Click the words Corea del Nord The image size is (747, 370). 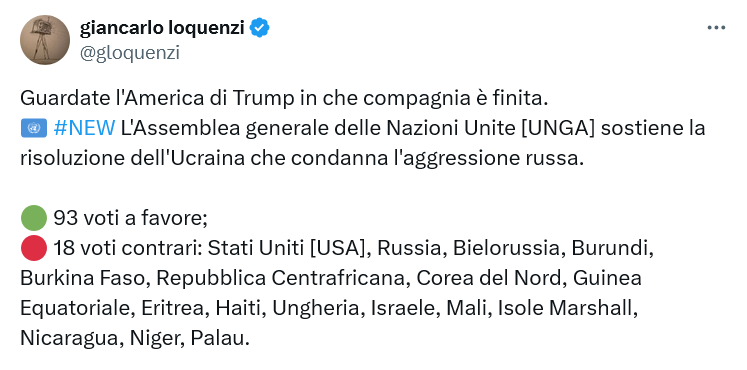[x=488, y=278]
